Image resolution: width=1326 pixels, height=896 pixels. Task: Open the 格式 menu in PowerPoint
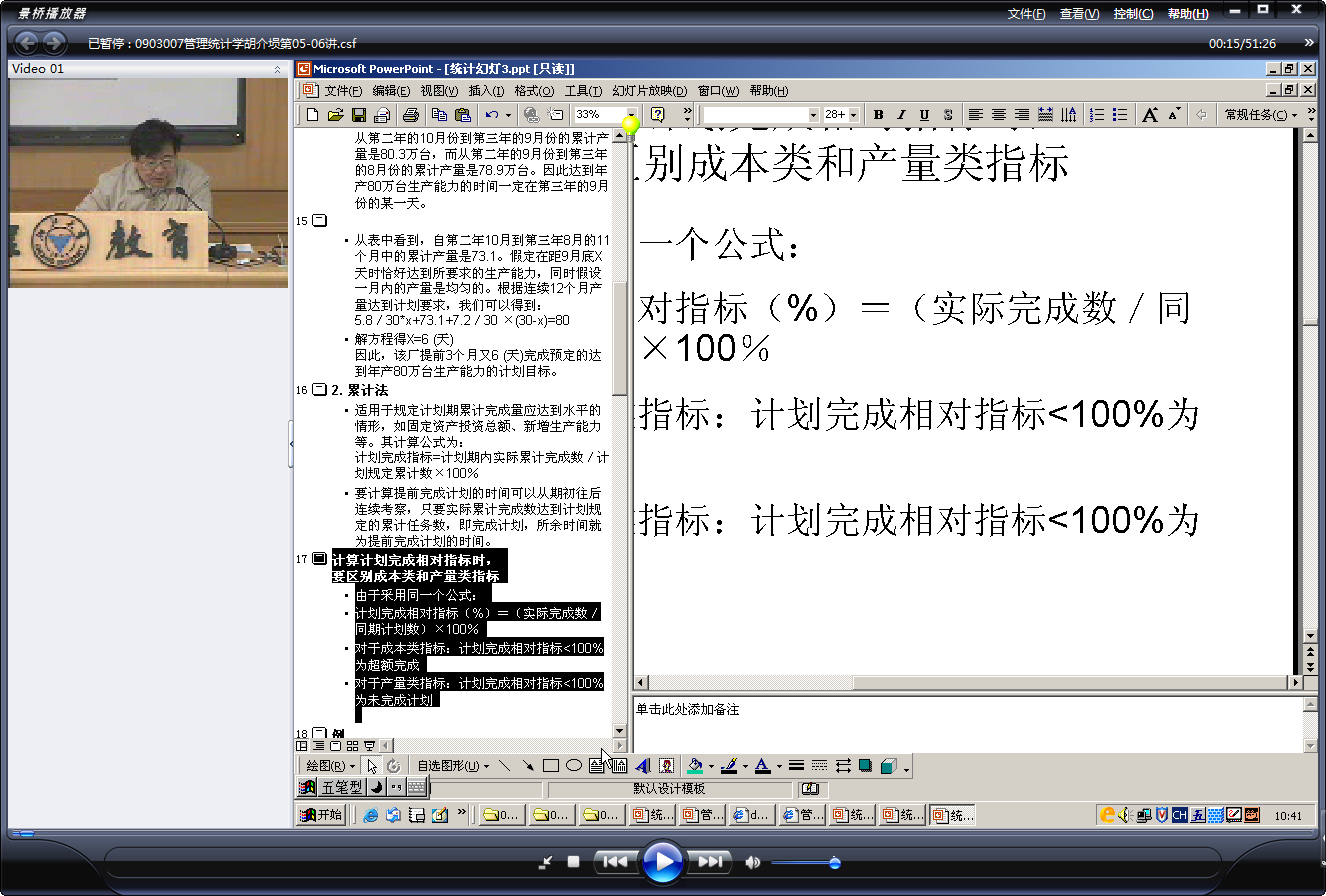pyautogui.click(x=534, y=91)
